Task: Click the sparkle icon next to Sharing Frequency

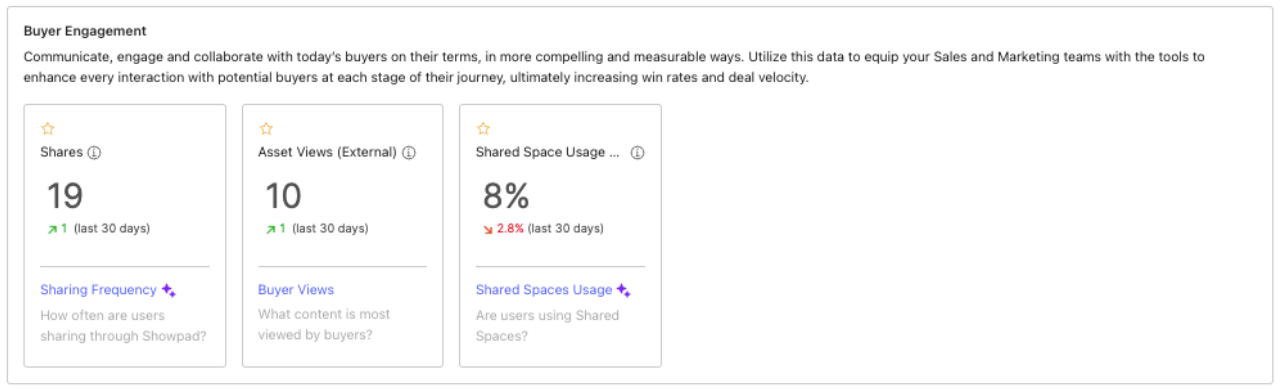Action: [169, 290]
